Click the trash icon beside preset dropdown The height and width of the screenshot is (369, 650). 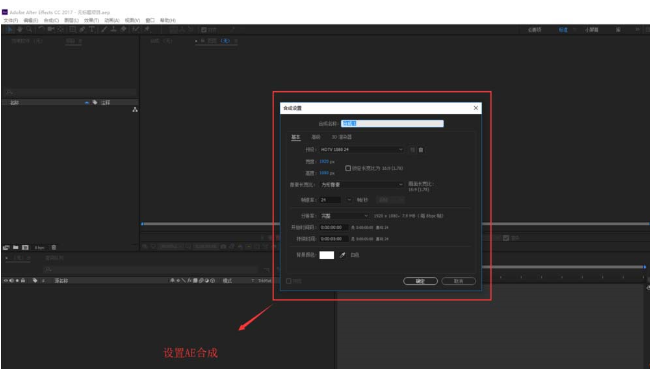coord(421,150)
